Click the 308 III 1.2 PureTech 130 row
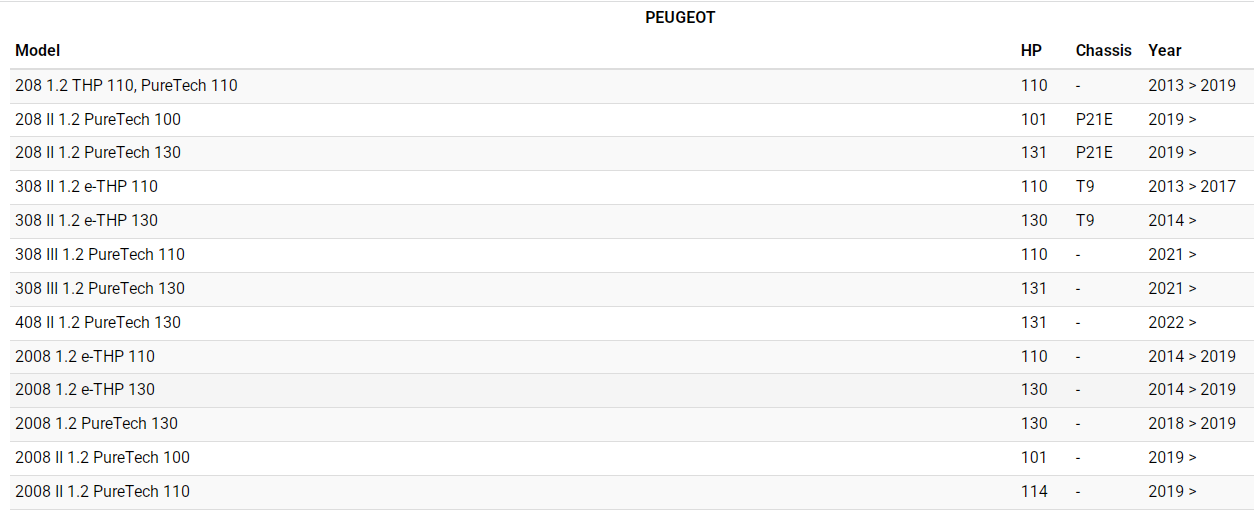1254x510 pixels. pyautogui.click(x=100, y=288)
